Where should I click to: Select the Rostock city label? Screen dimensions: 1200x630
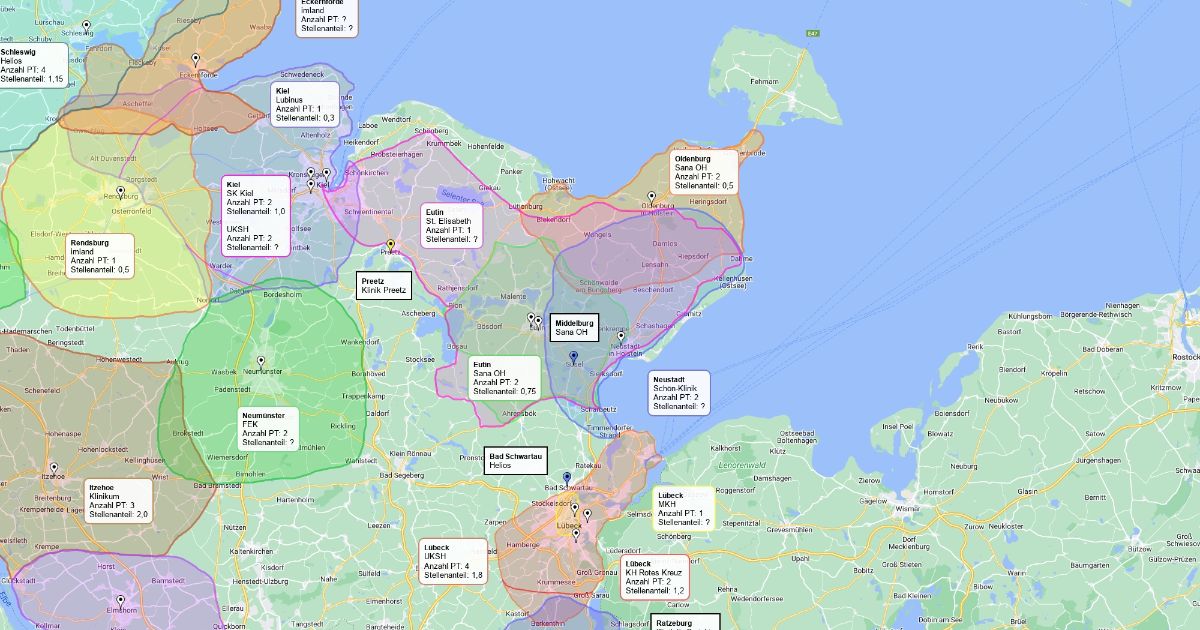click(1185, 357)
